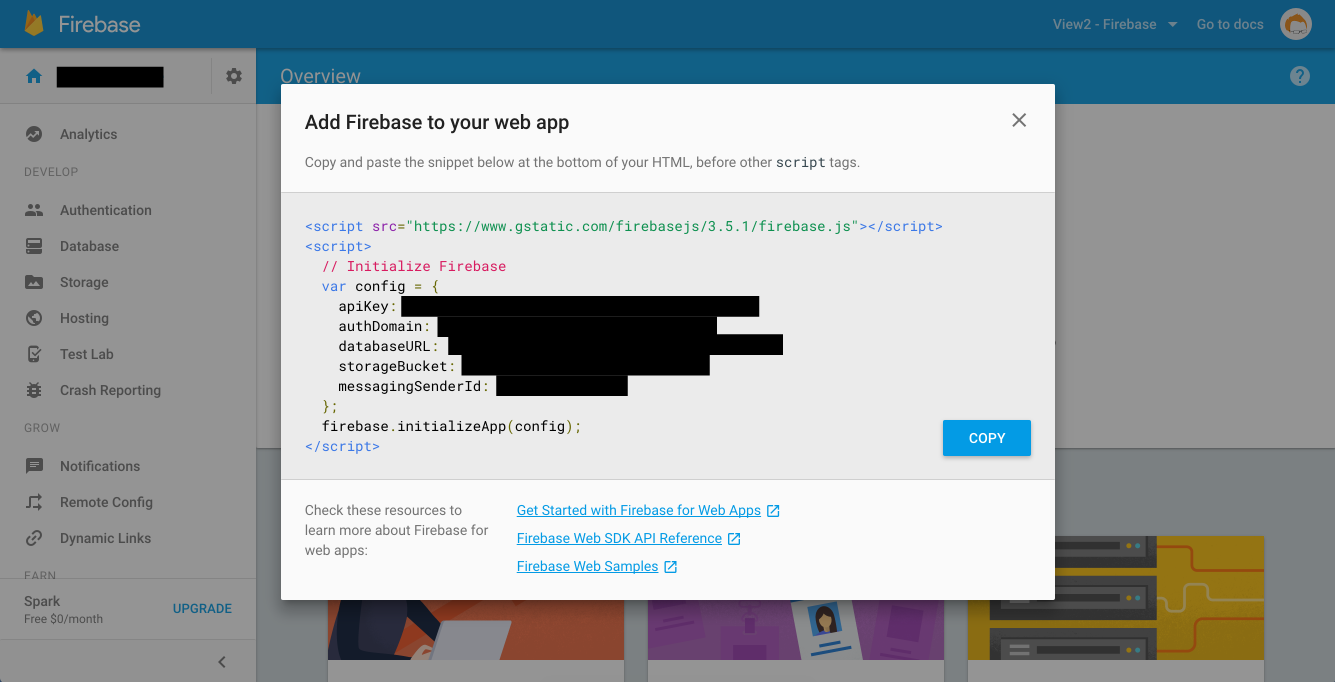Click the Hosting globe icon
This screenshot has height=682, width=1335.
coord(34,318)
